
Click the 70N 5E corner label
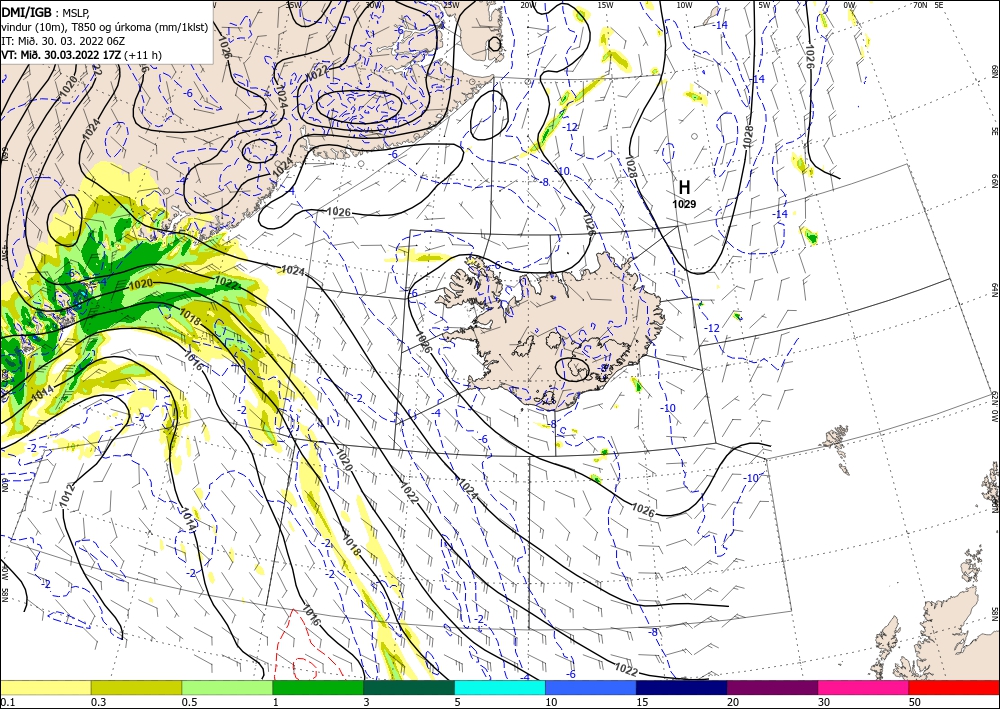click(x=928, y=5)
